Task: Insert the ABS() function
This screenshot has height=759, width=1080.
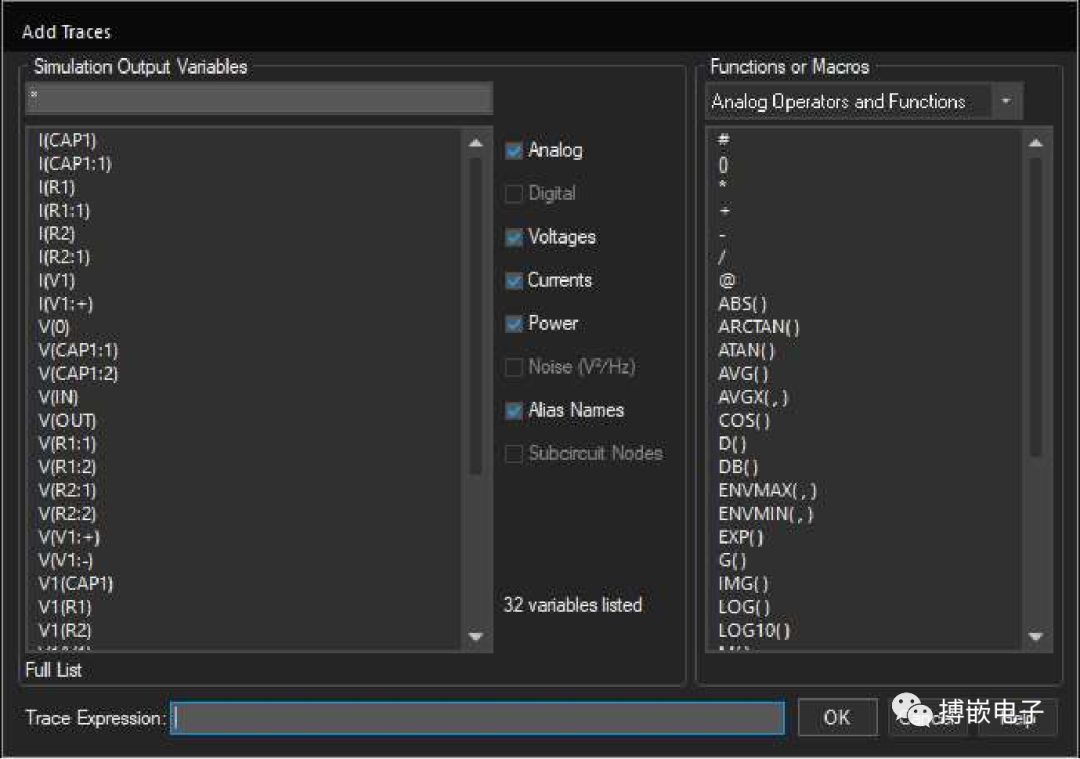Action: coord(742,304)
